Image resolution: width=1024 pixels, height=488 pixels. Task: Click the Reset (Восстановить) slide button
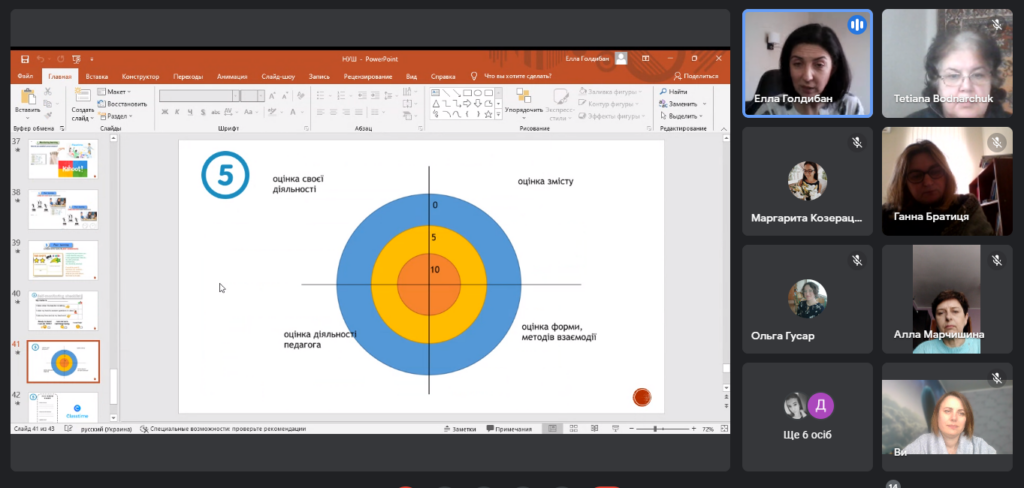pyautogui.click(x=124, y=103)
